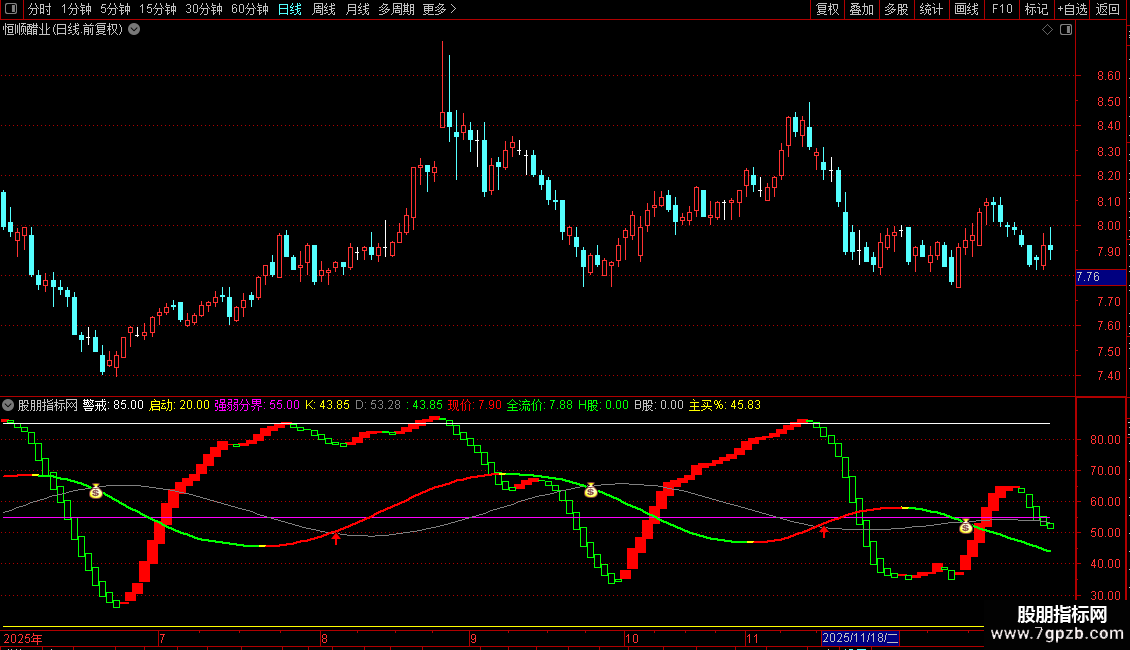This screenshot has height=650, width=1130.
Task: Switch to 周线 weekly chart
Action: pyautogui.click(x=324, y=9)
